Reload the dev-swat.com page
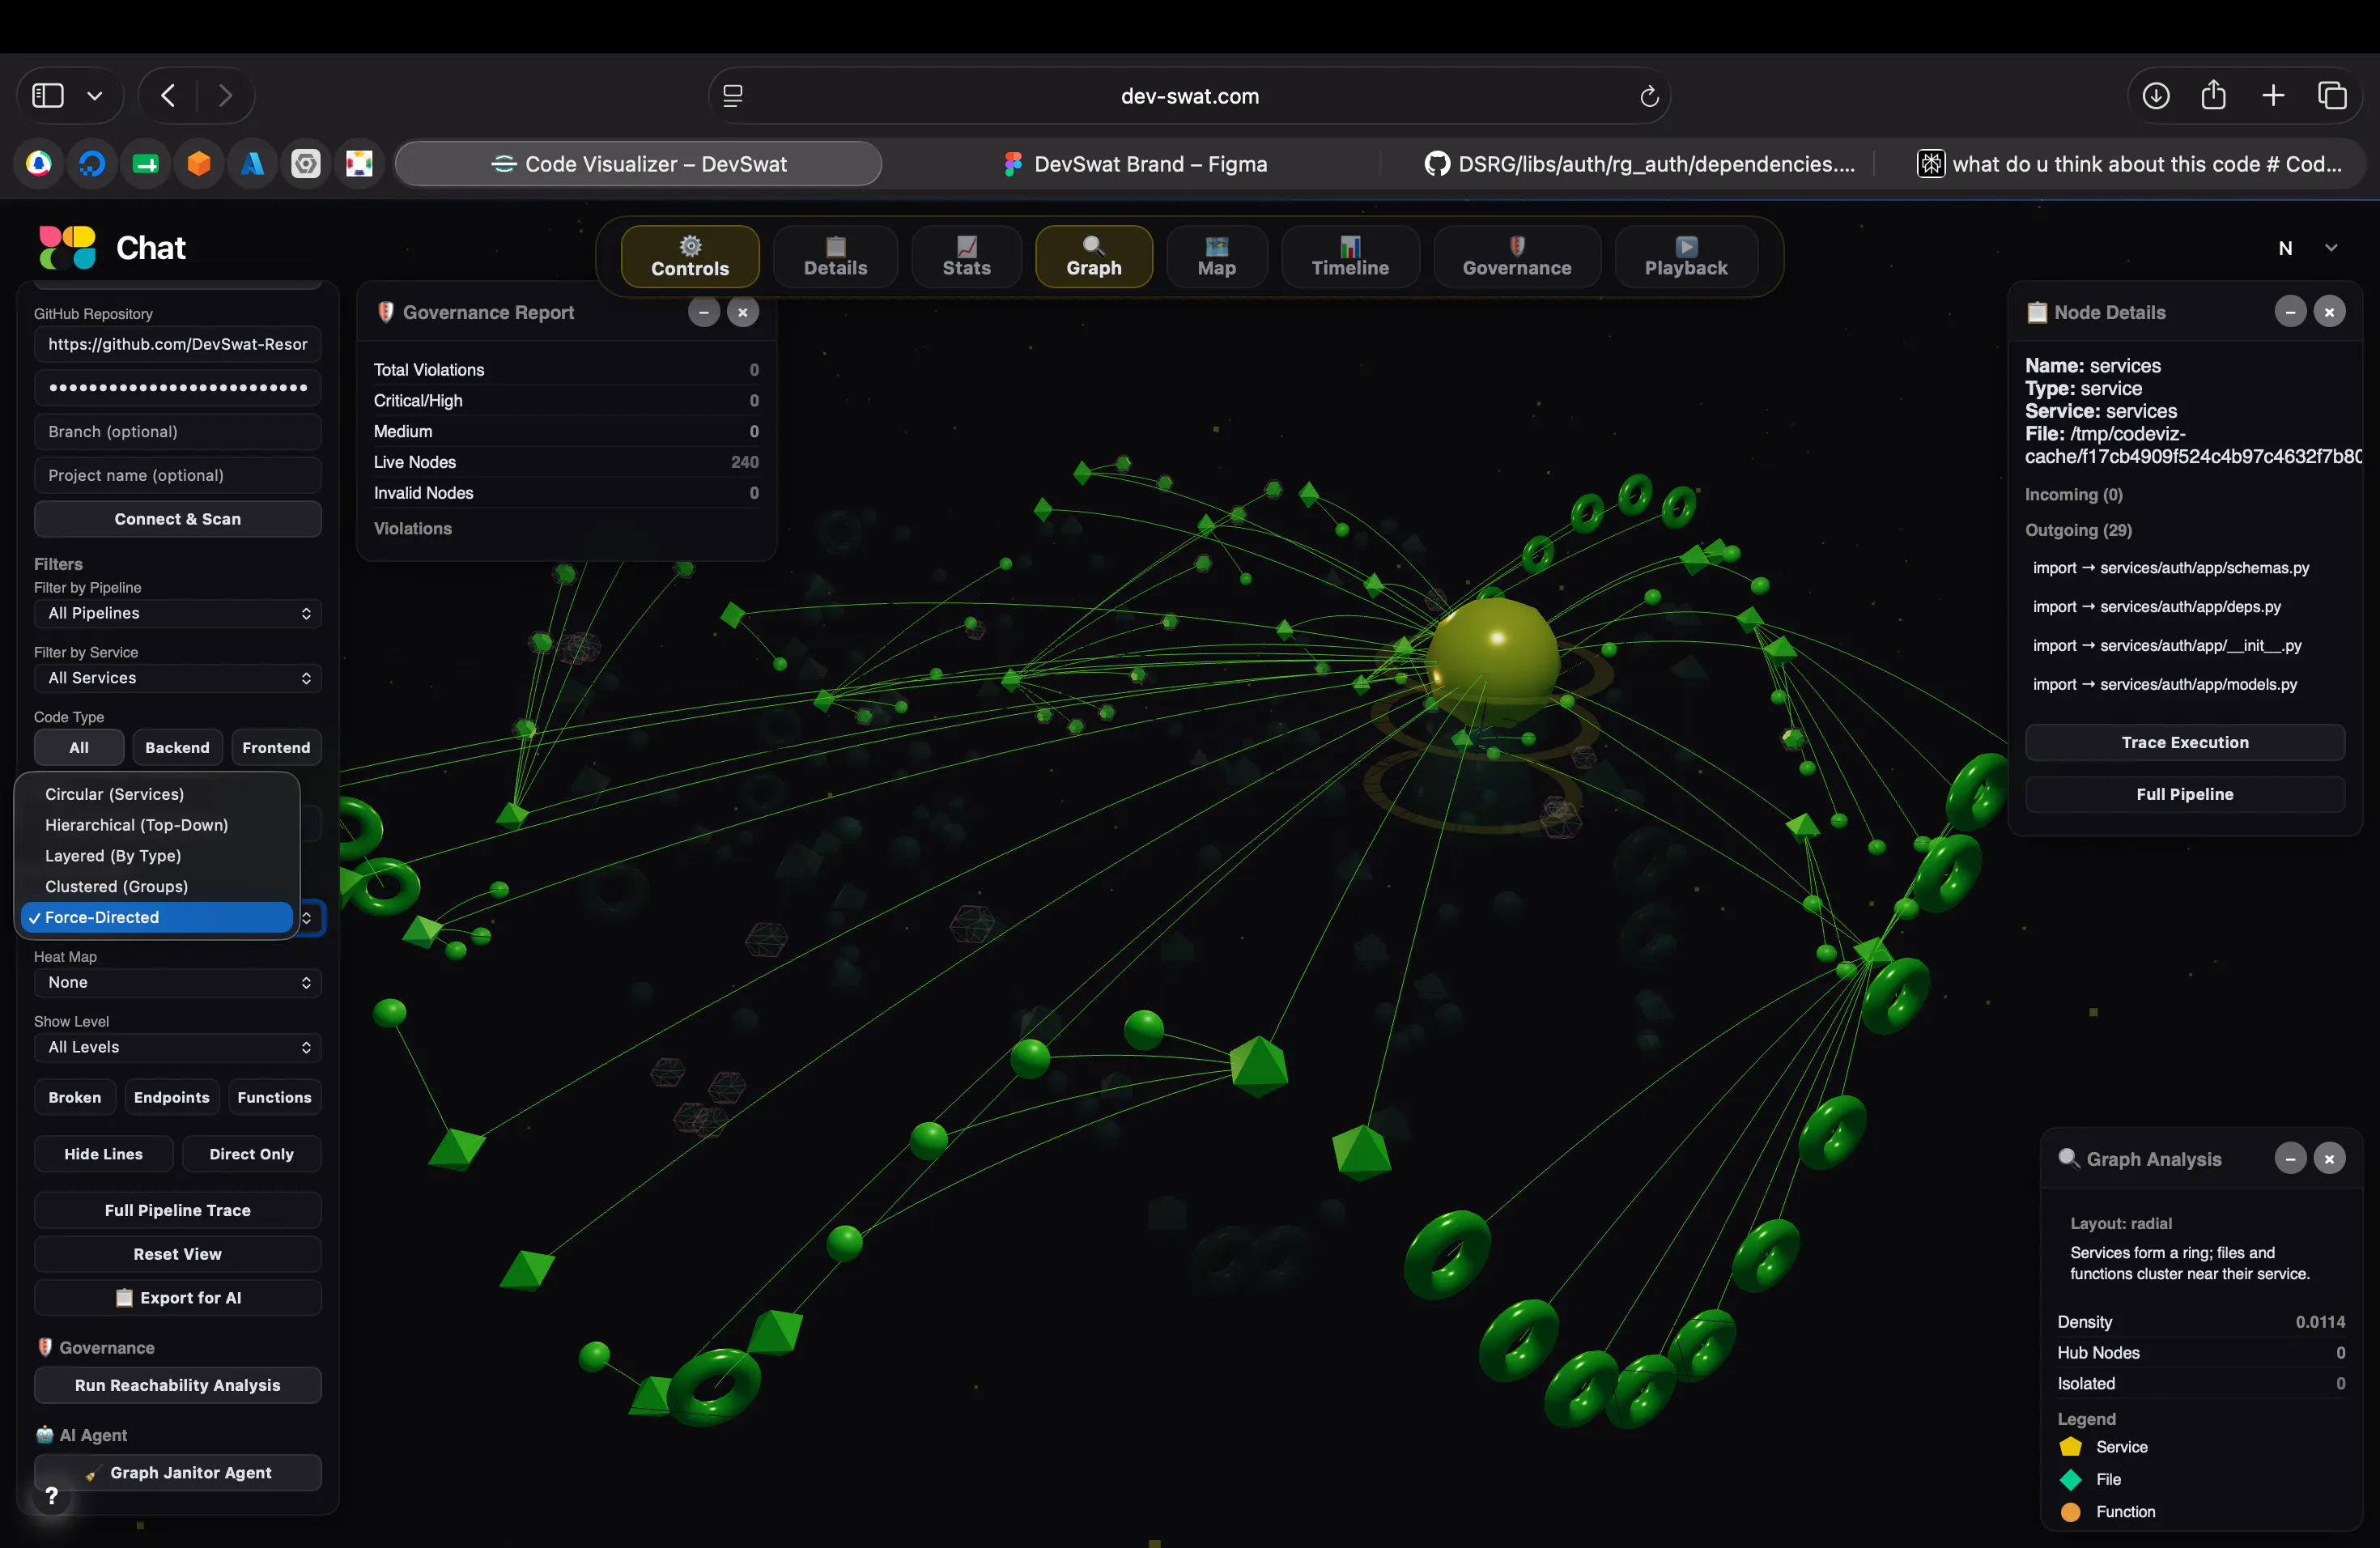The height and width of the screenshot is (1548, 2380). click(x=1649, y=96)
